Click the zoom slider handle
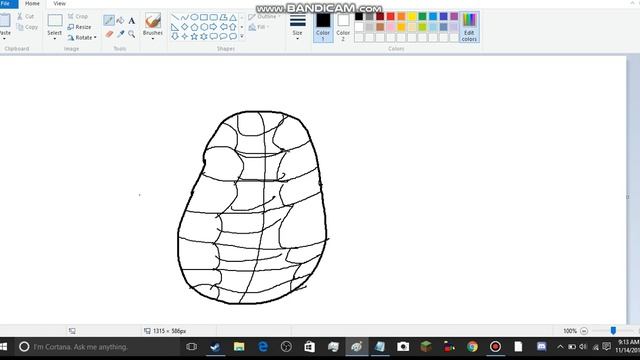 pyautogui.click(x=613, y=331)
